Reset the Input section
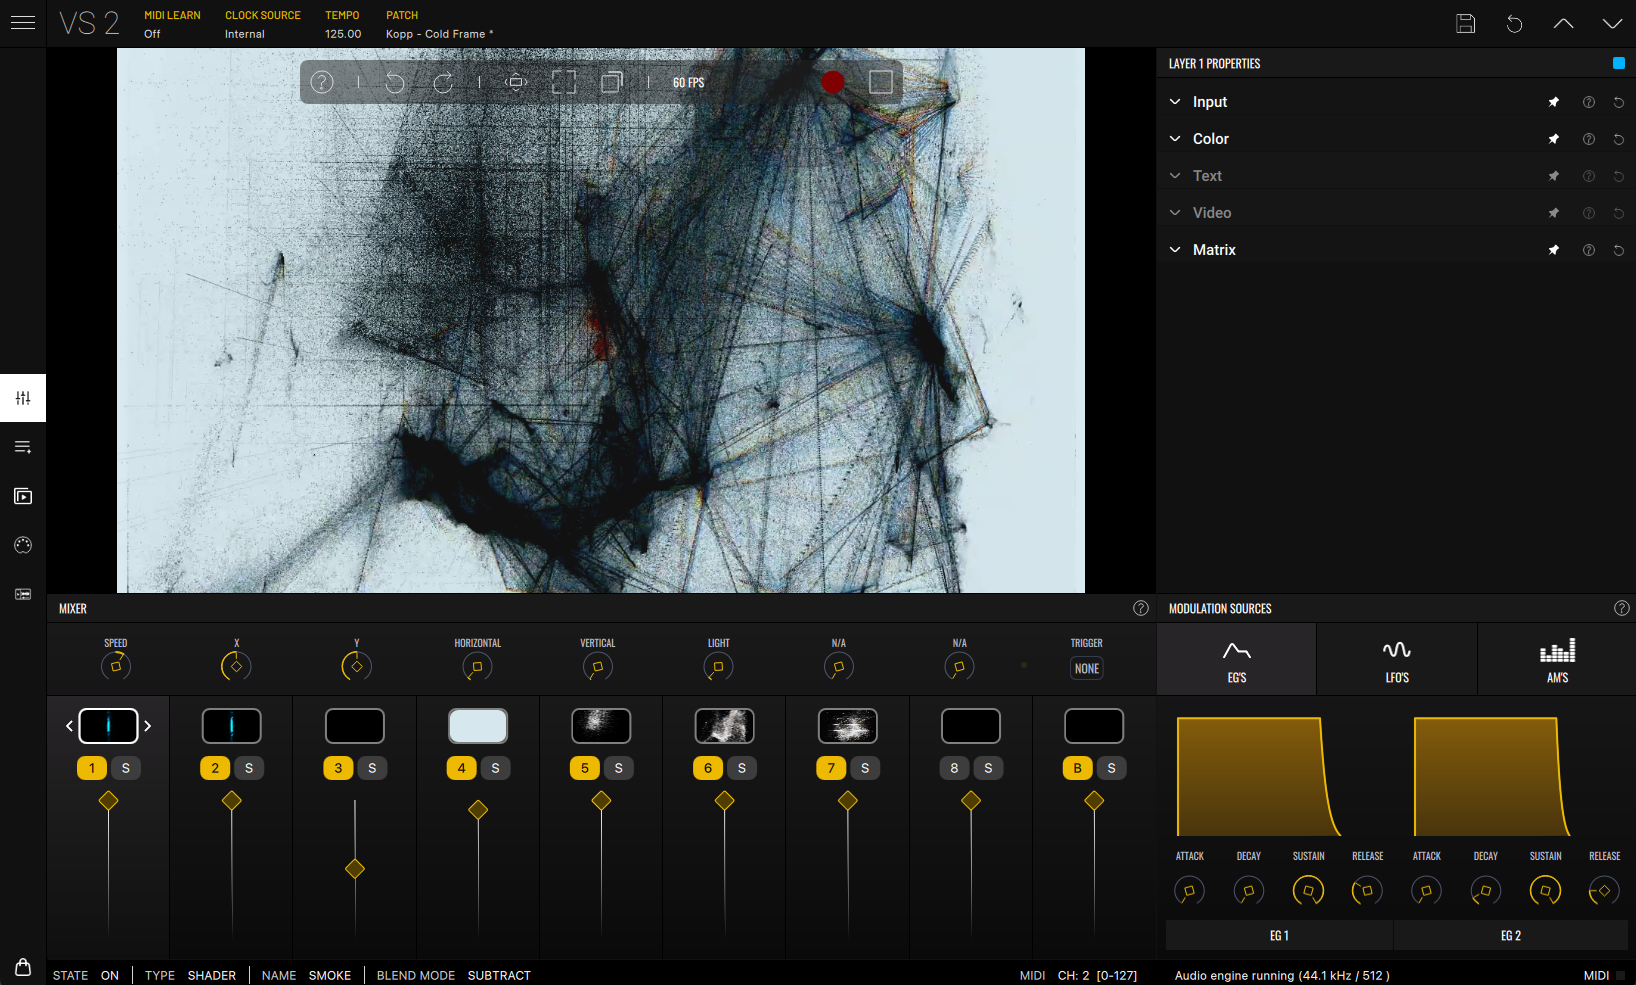The width and height of the screenshot is (1636, 985). 1619,102
